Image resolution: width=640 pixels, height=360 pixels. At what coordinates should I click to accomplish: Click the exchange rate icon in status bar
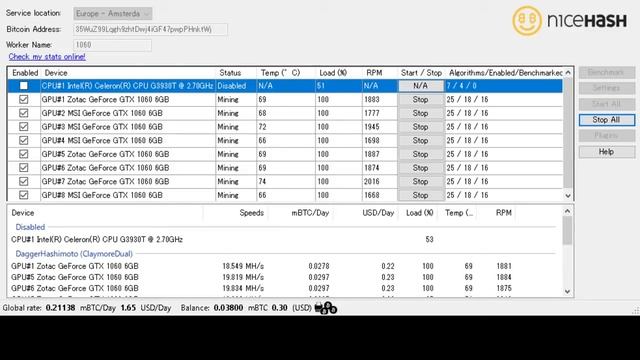[326, 308]
